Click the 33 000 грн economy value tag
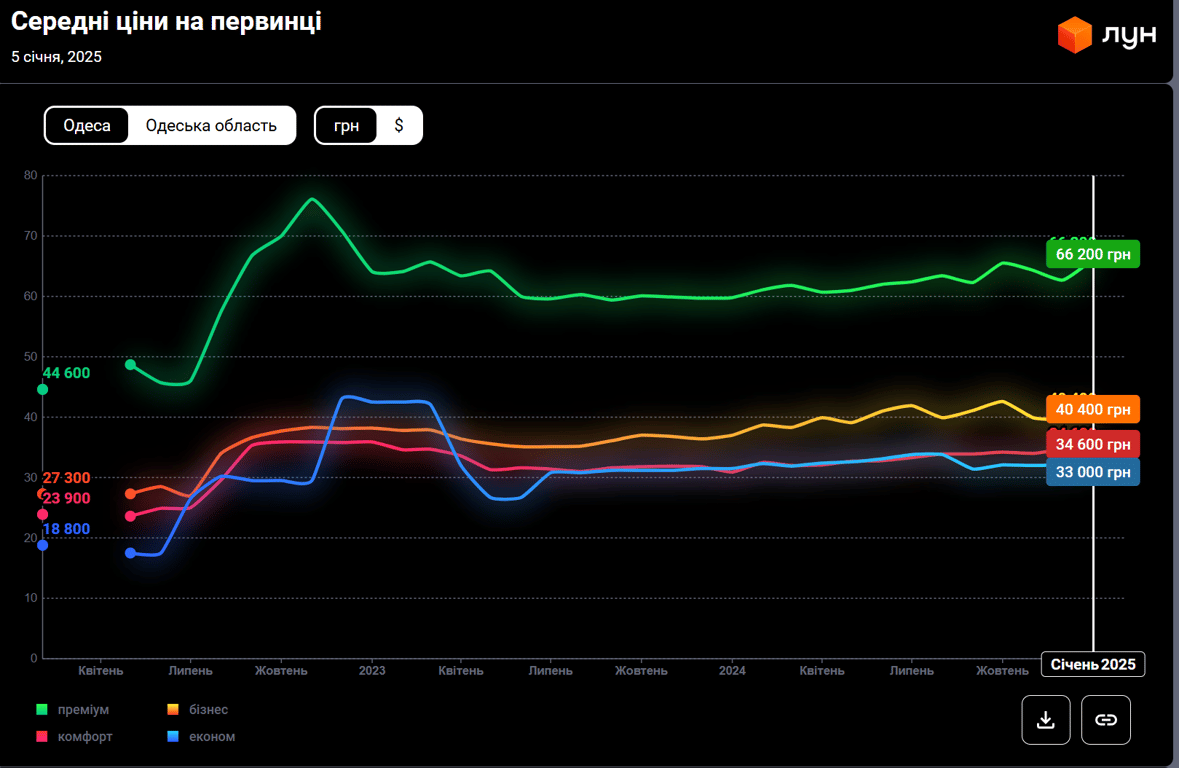Image resolution: width=1179 pixels, height=768 pixels. coord(1093,472)
